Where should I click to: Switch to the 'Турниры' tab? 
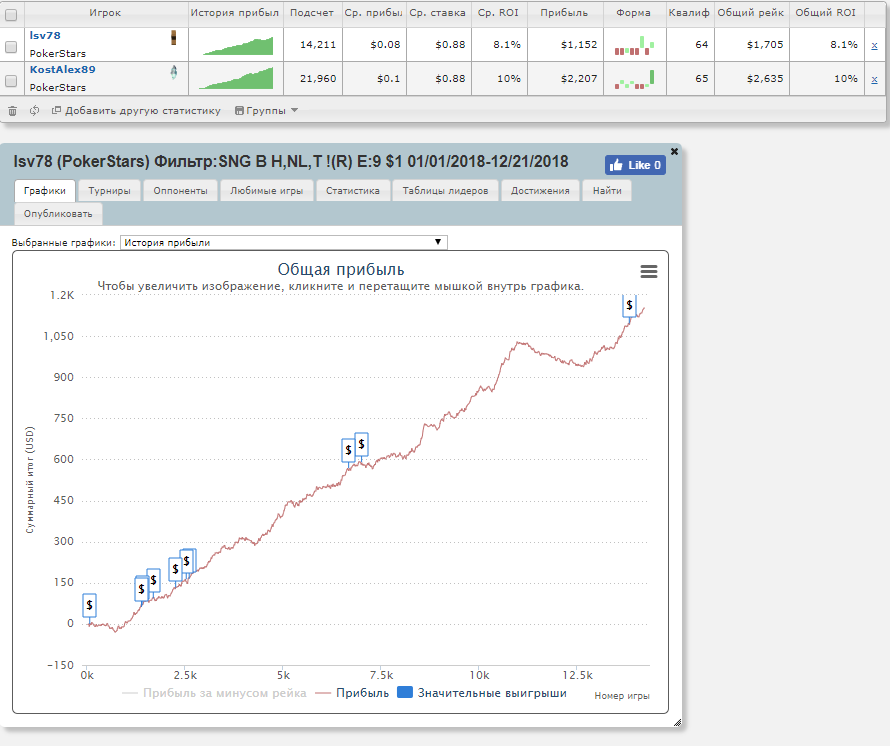pyautogui.click(x=110, y=191)
